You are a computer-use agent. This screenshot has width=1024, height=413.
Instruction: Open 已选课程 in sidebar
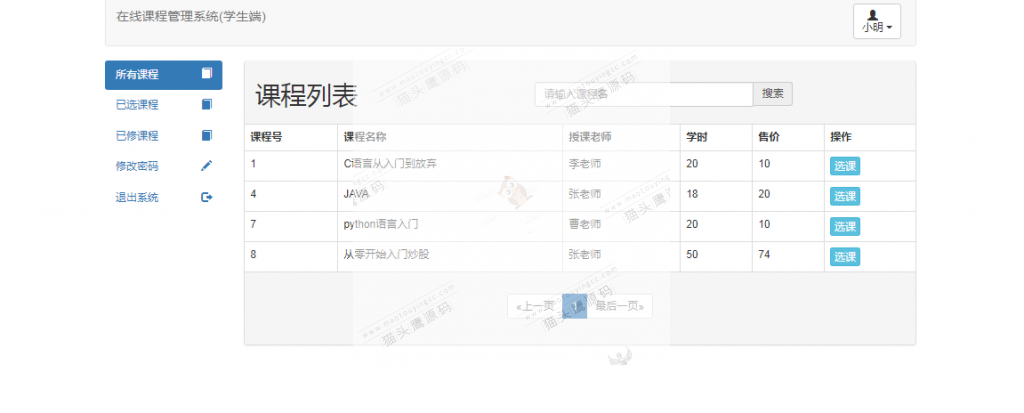coord(163,105)
